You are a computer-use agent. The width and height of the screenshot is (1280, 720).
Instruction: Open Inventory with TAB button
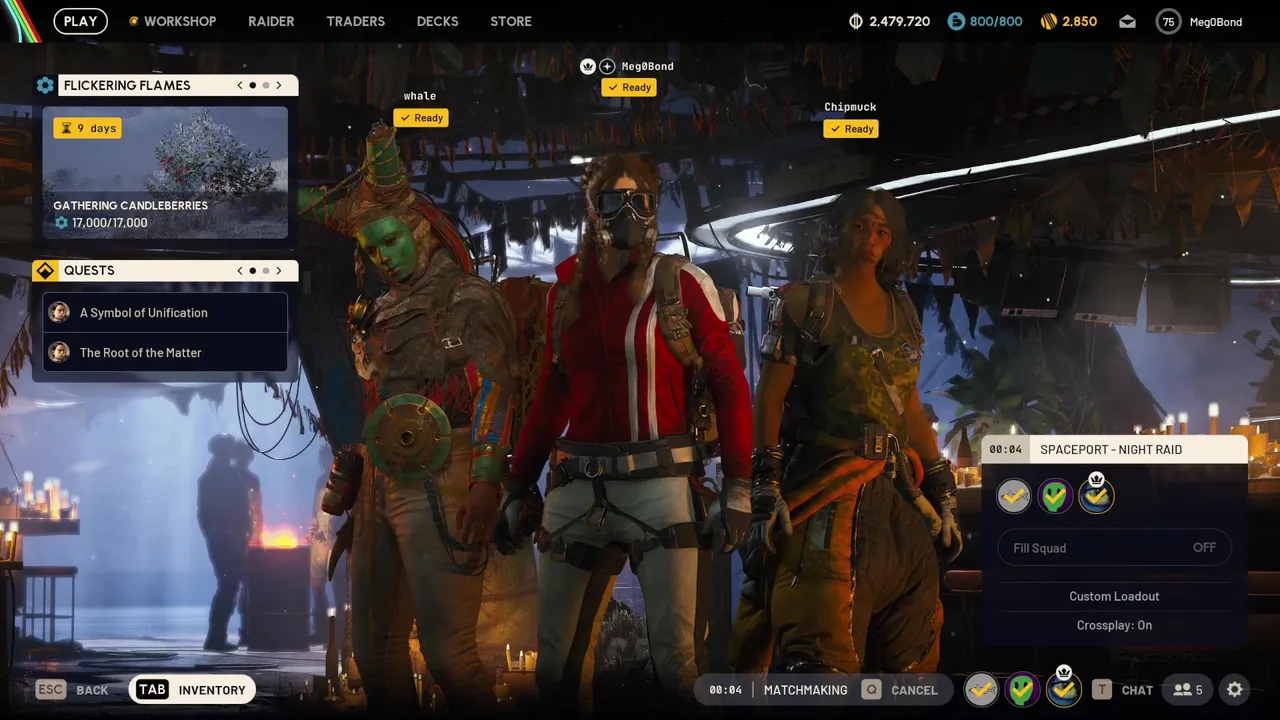coord(192,690)
